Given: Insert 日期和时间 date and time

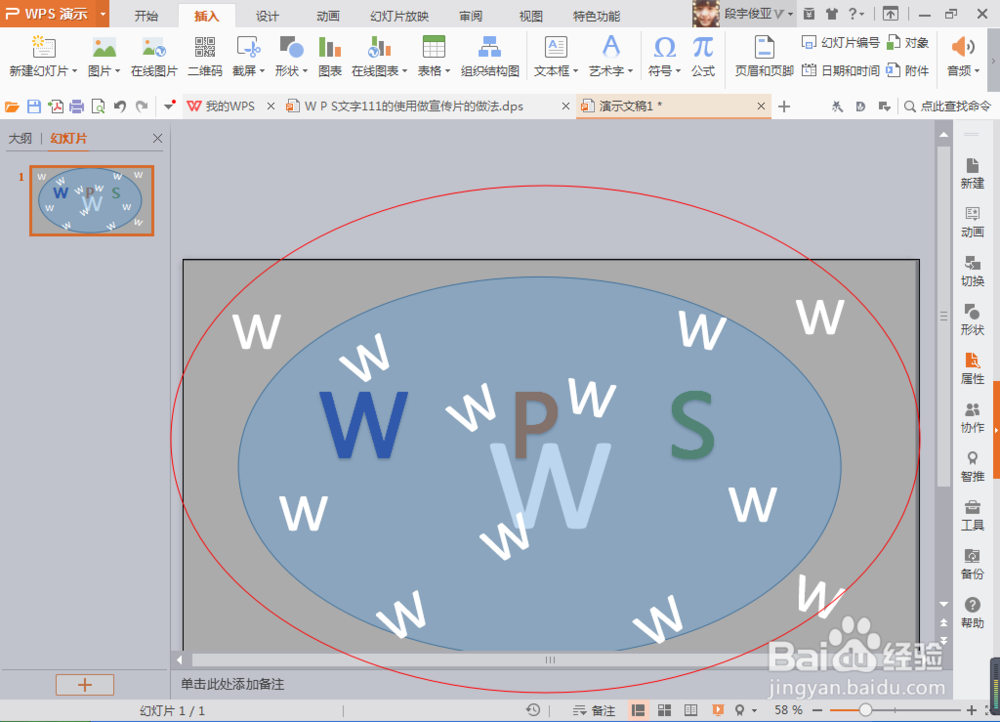Looking at the screenshot, I should click(x=841, y=70).
